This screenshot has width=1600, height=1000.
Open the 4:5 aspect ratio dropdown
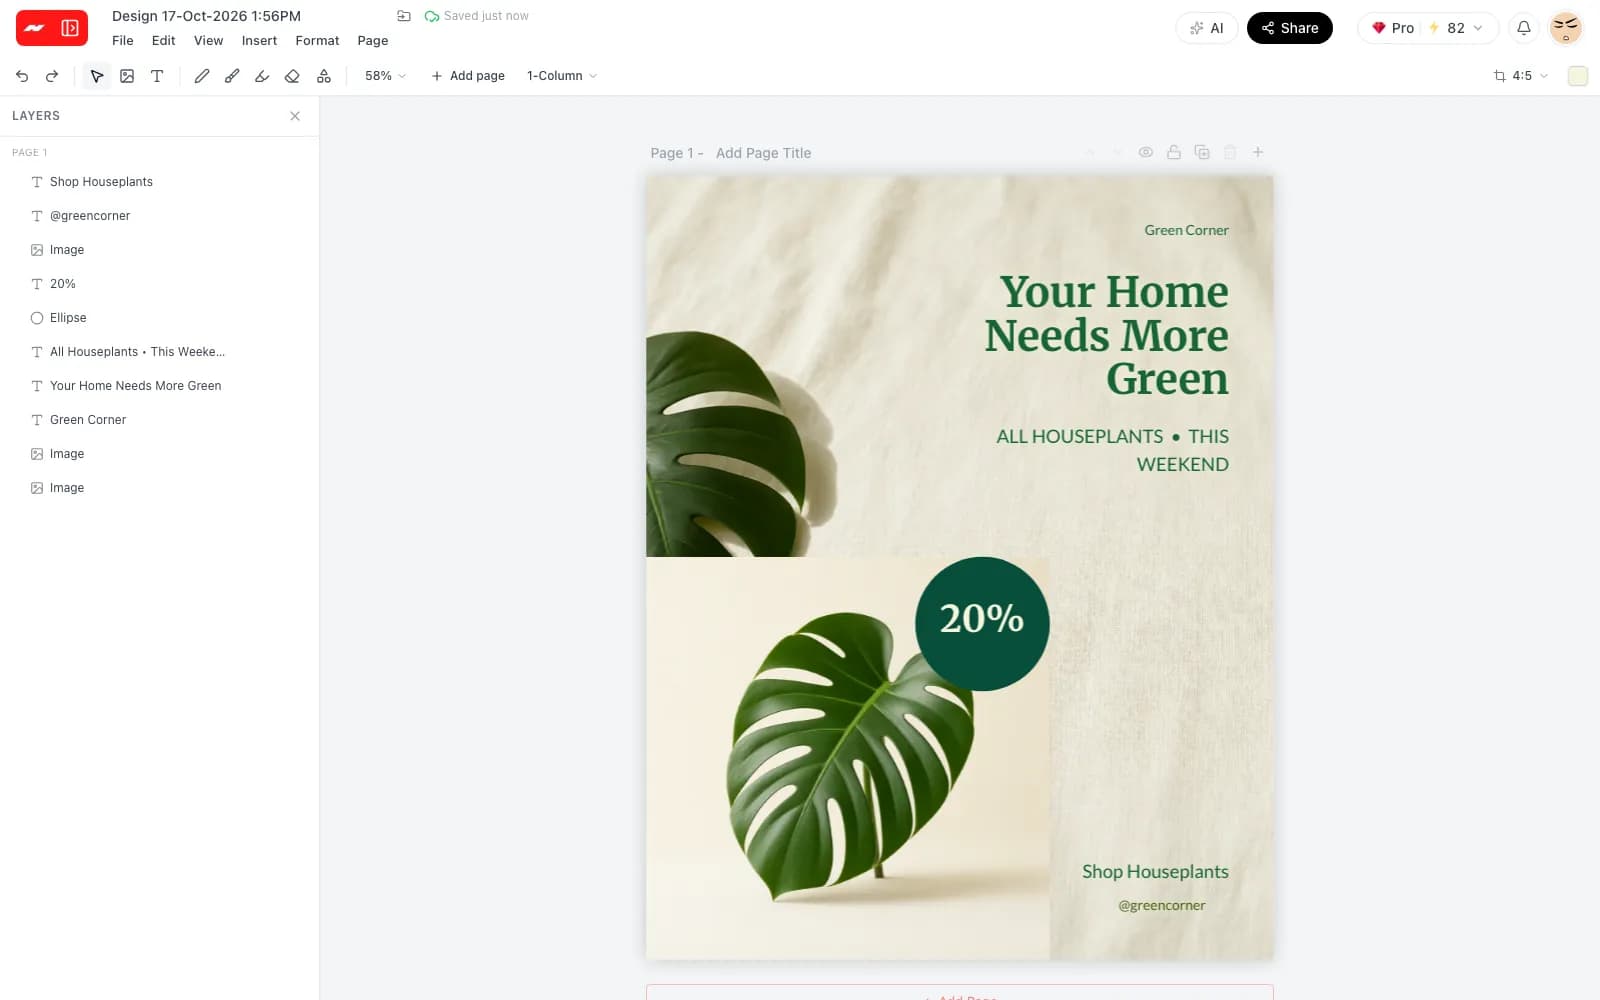[x=1520, y=76]
